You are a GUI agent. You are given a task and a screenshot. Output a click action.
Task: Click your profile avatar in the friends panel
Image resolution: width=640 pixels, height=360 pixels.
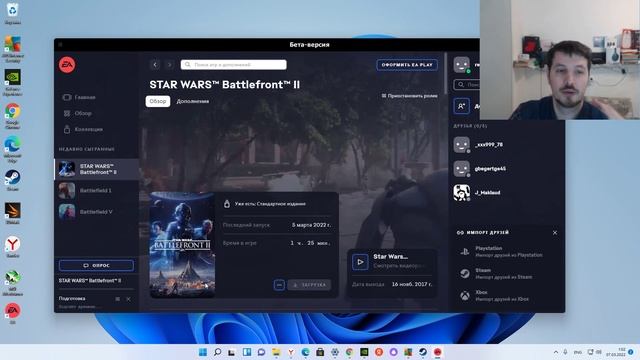click(x=462, y=65)
